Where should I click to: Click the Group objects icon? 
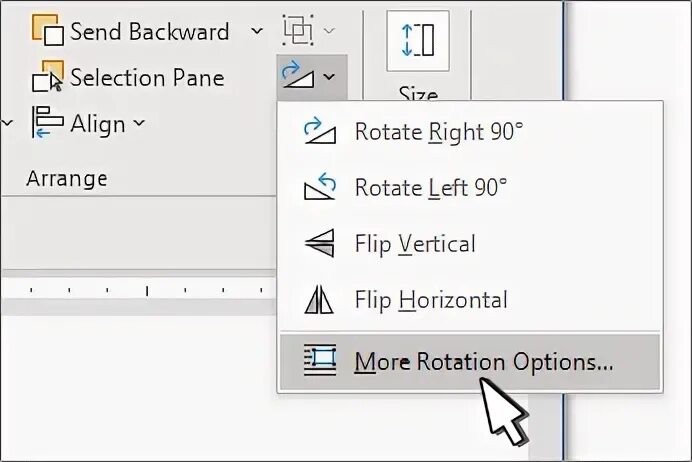[296, 30]
